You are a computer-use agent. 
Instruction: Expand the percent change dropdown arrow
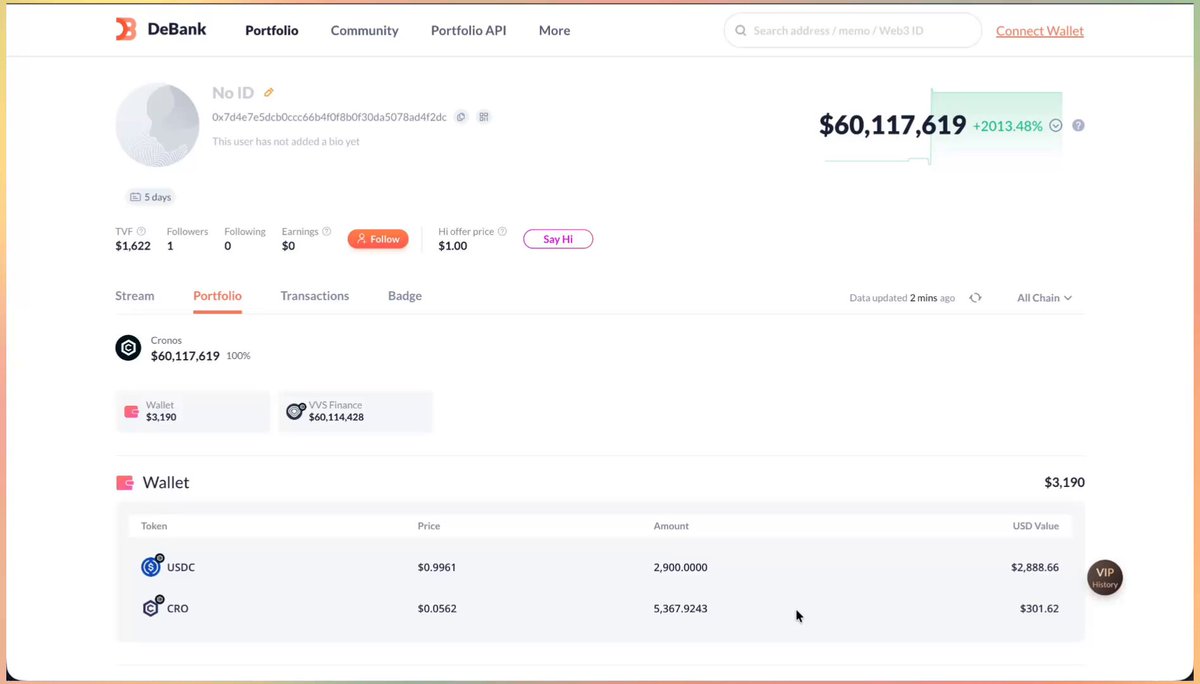pos(1056,126)
